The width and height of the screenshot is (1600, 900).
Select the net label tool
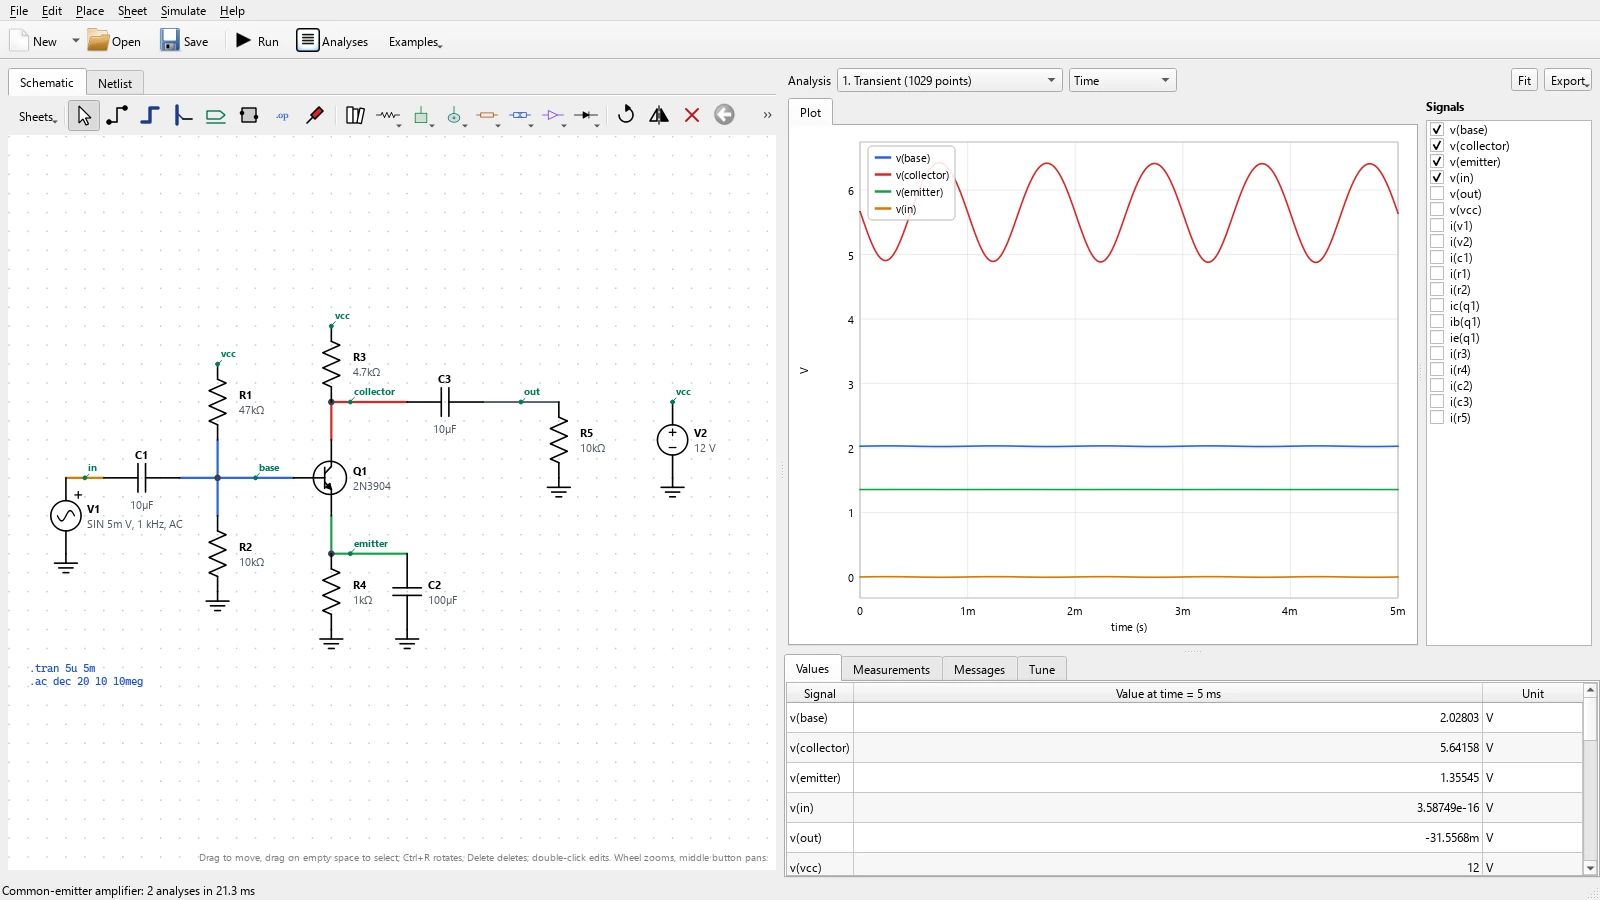click(x=216, y=116)
